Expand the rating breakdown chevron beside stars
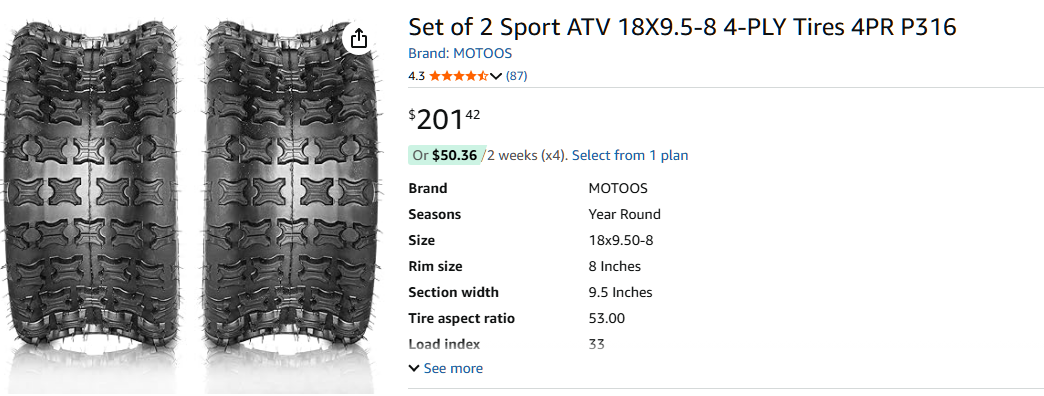Image resolution: width=1044 pixels, height=396 pixels. [x=495, y=76]
